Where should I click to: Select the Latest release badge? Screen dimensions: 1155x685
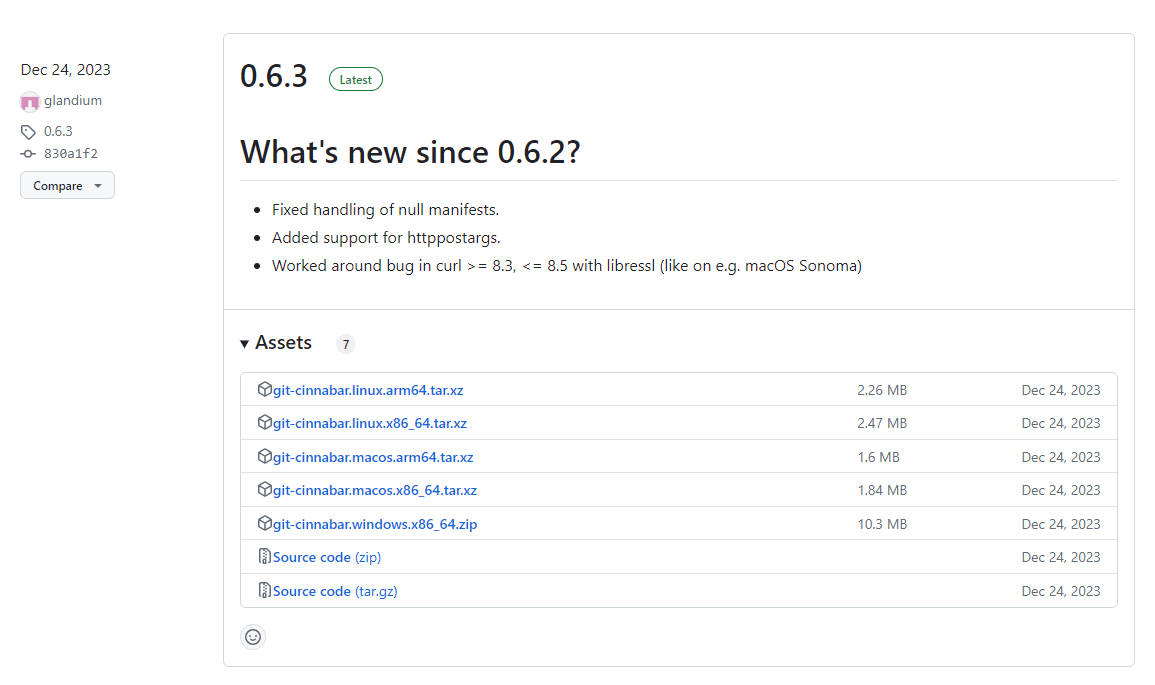pos(355,79)
